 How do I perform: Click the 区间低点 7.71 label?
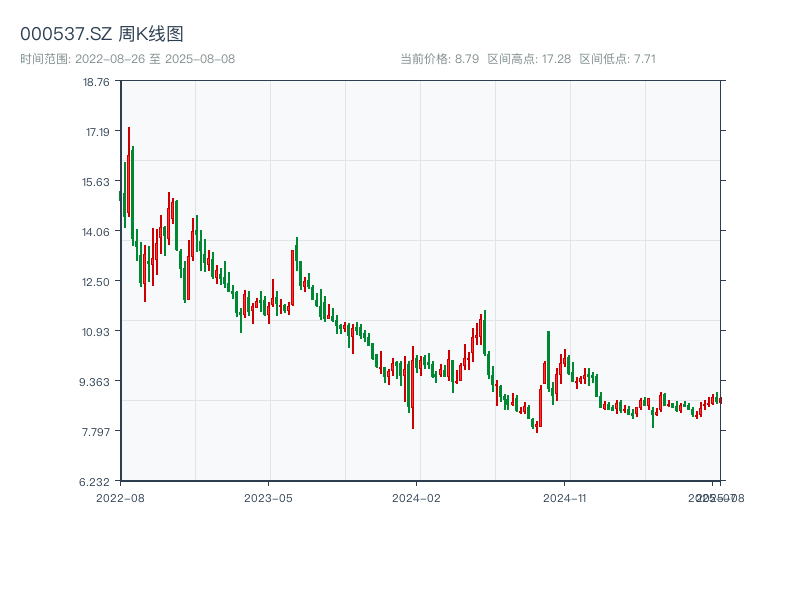tap(617, 59)
